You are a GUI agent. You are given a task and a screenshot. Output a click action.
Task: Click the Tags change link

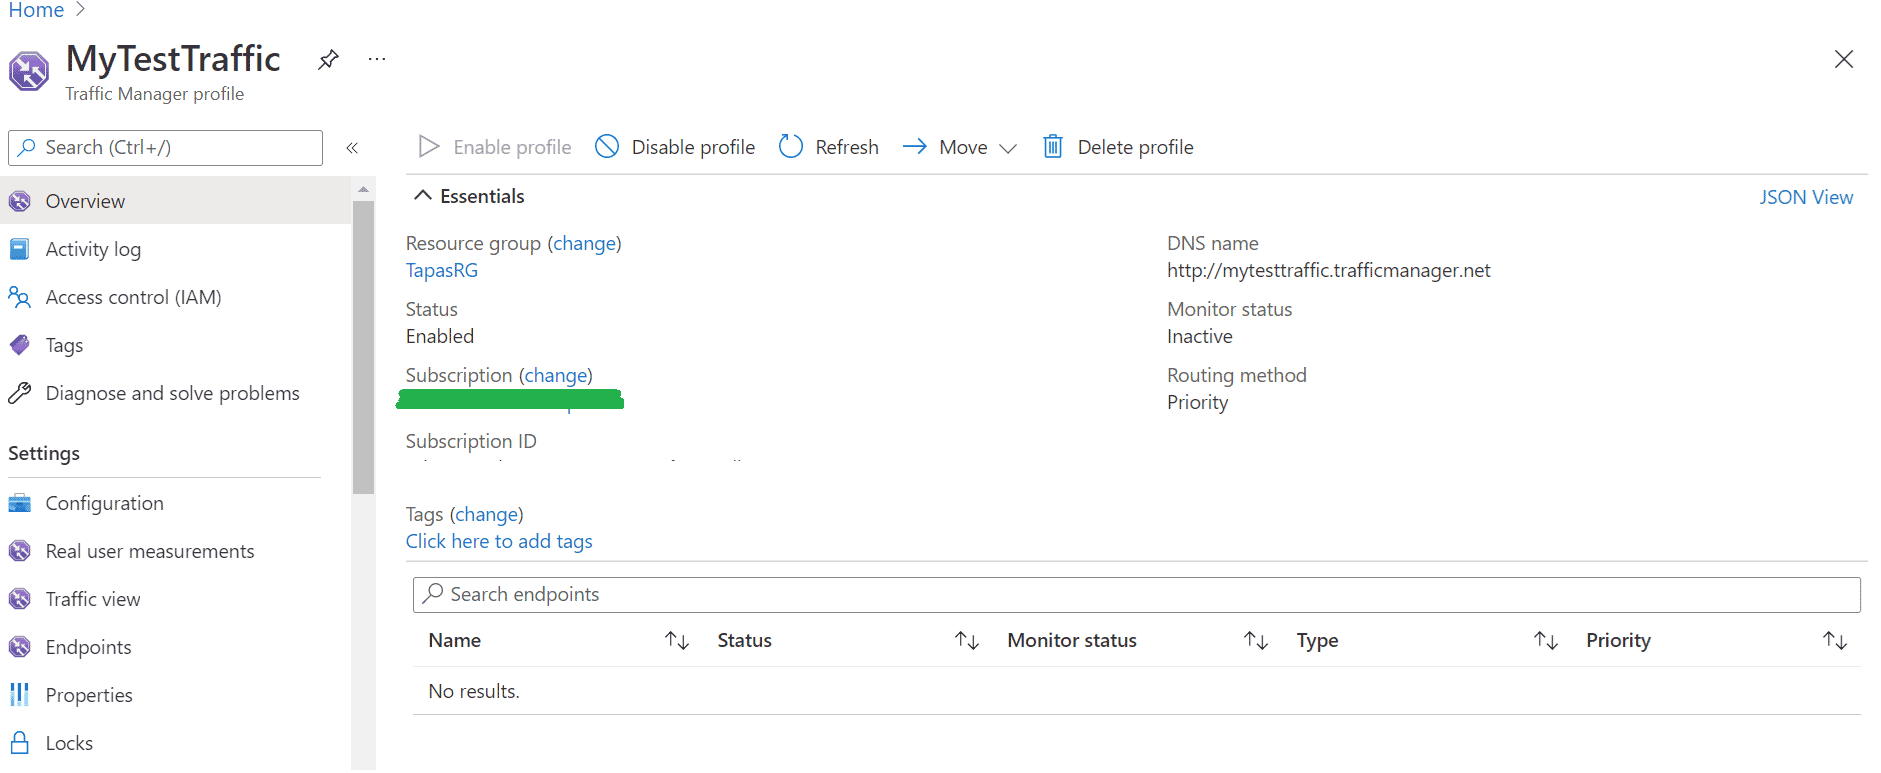pos(487,514)
